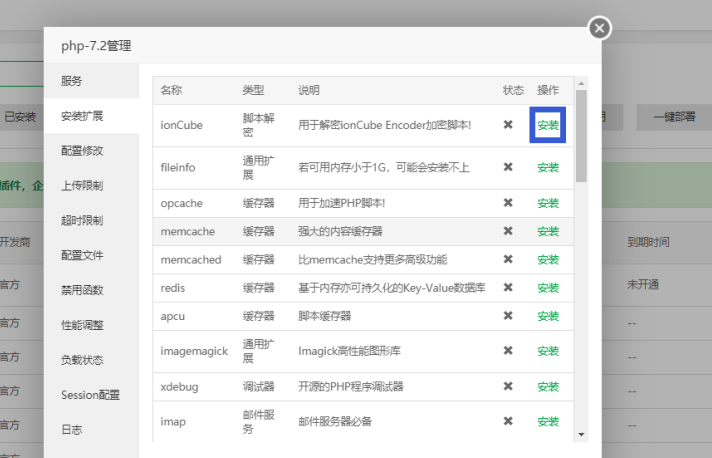The image size is (712, 458).
Task: Open Session配置 tab
Action: coord(89,395)
